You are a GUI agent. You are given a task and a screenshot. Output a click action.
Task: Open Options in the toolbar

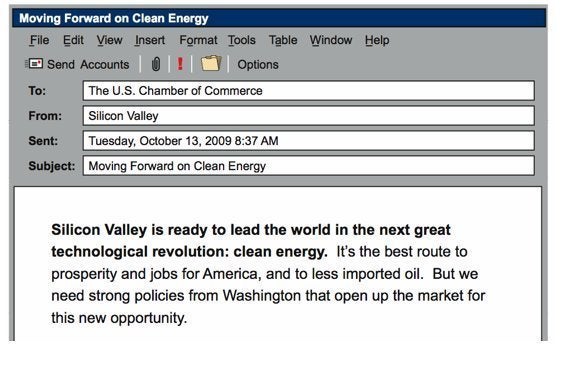click(258, 65)
